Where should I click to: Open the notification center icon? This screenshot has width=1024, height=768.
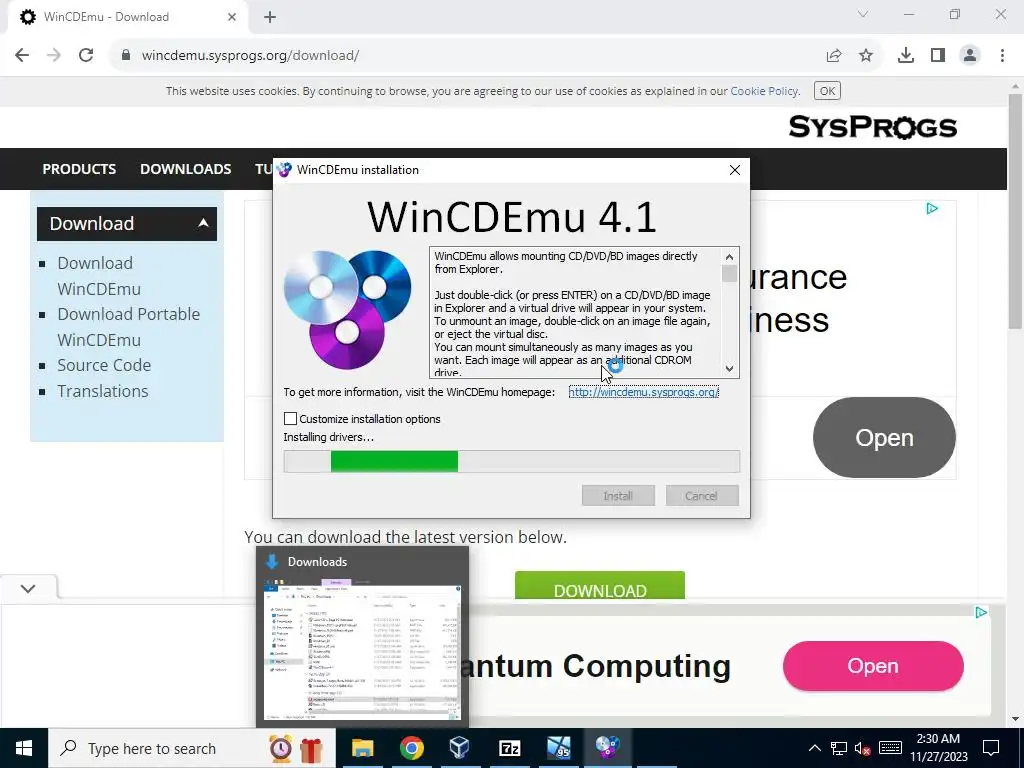[991, 748]
